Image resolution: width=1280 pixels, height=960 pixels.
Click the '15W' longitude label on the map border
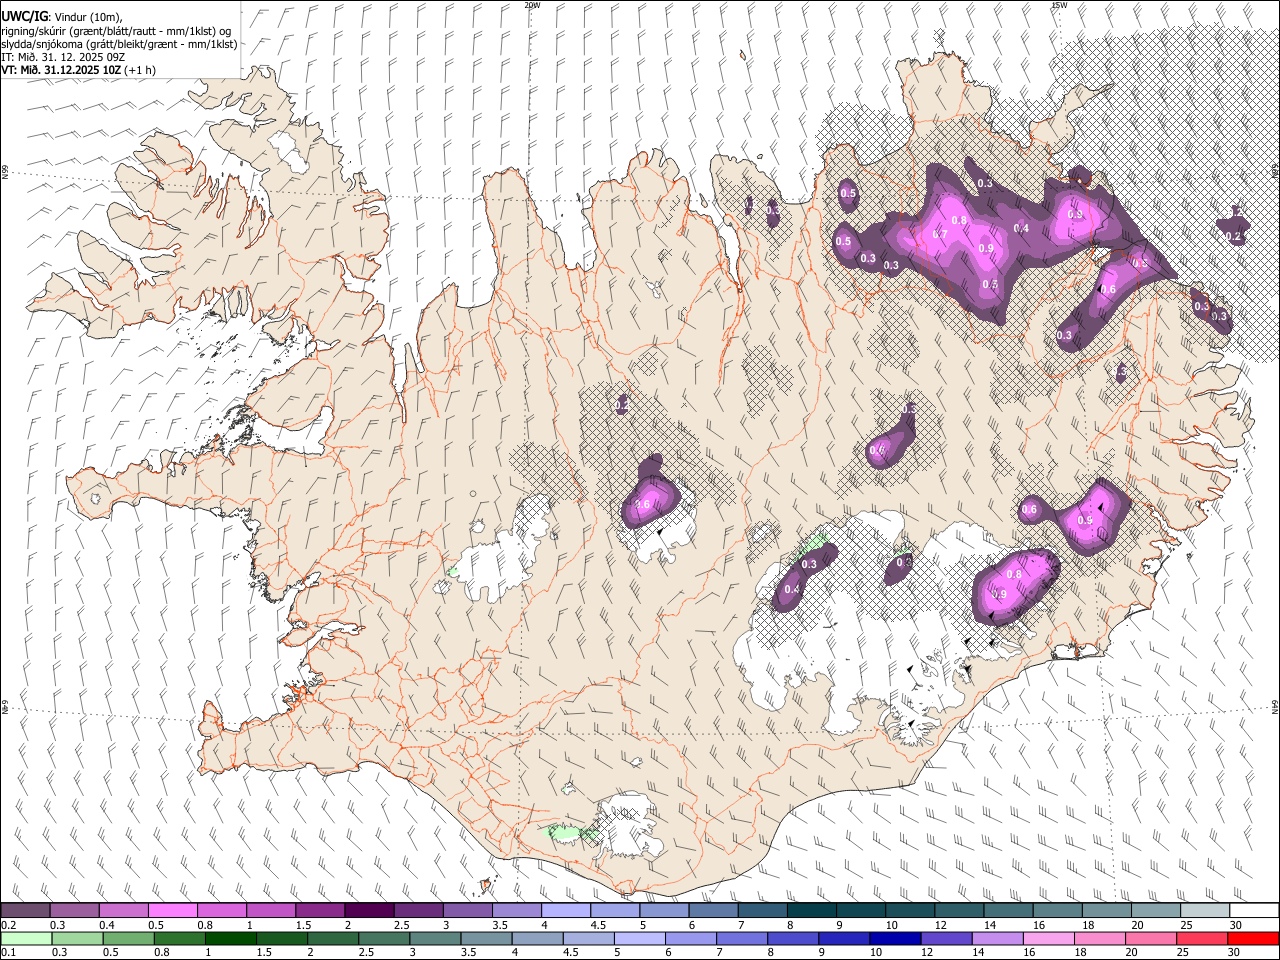[1059, 5]
